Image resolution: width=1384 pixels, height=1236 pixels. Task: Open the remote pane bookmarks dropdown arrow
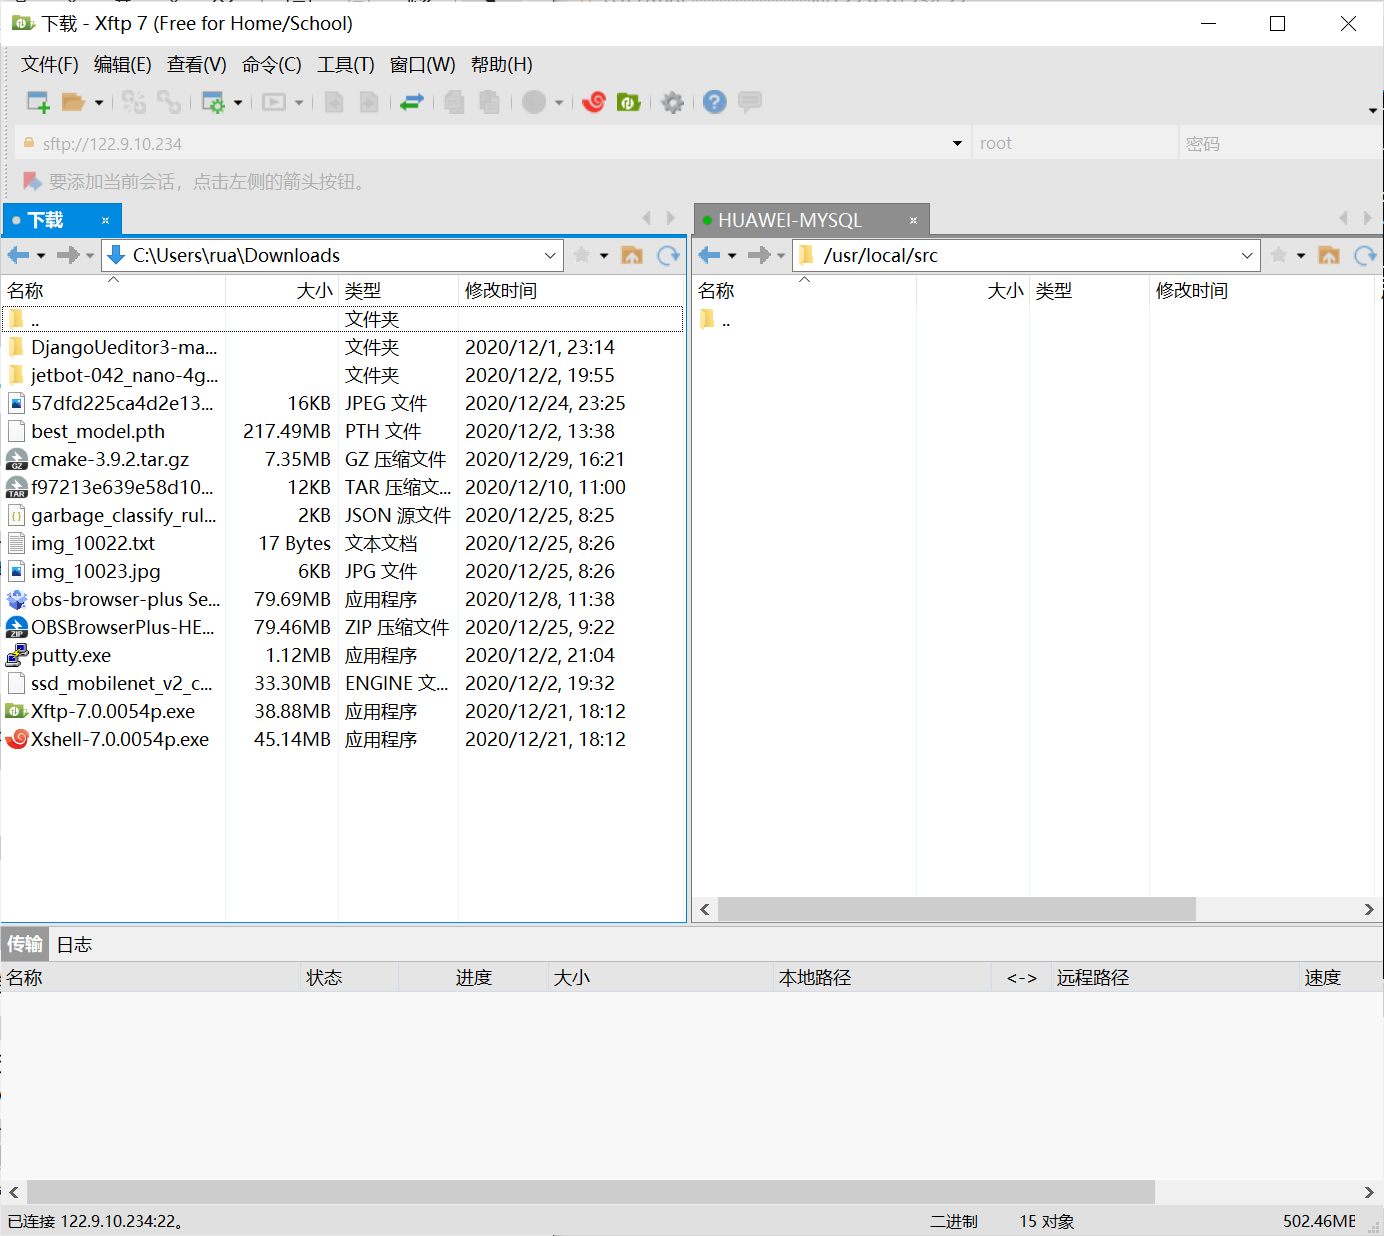1301,256
